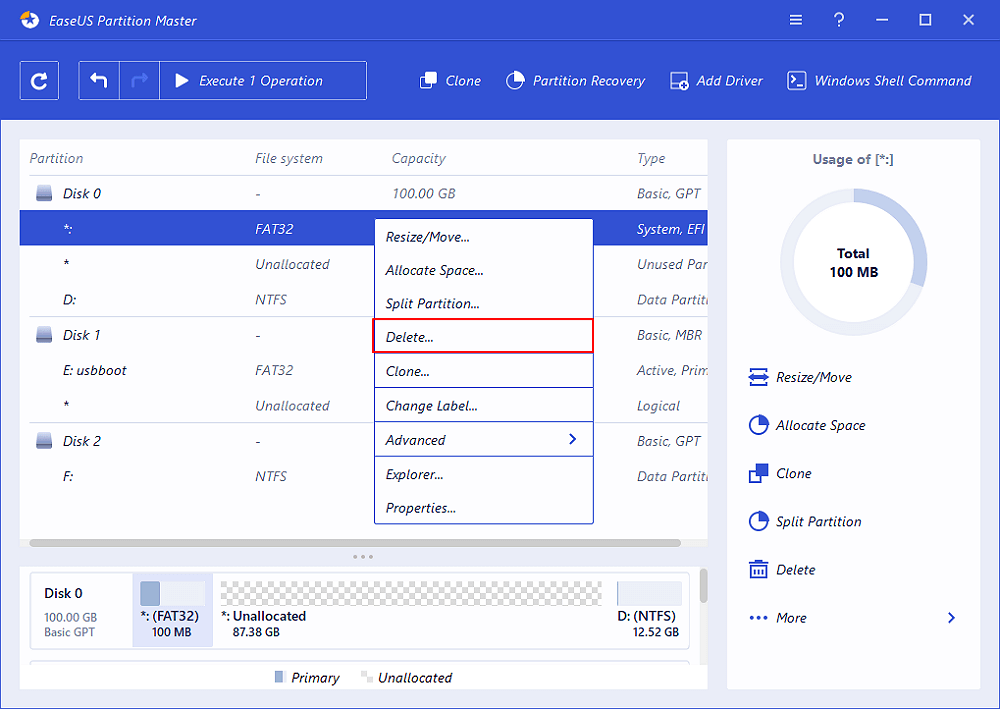Open the hamburger menu in title bar
Viewport: 1000px width, 709px height.
pos(796,20)
